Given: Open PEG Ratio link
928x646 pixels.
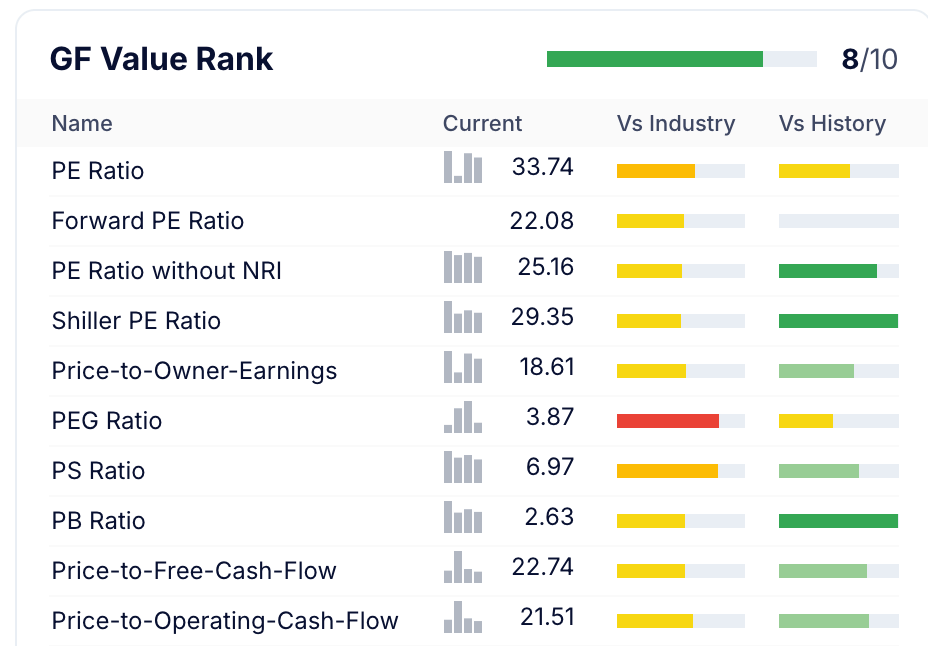Looking at the screenshot, I should coord(107,421).
